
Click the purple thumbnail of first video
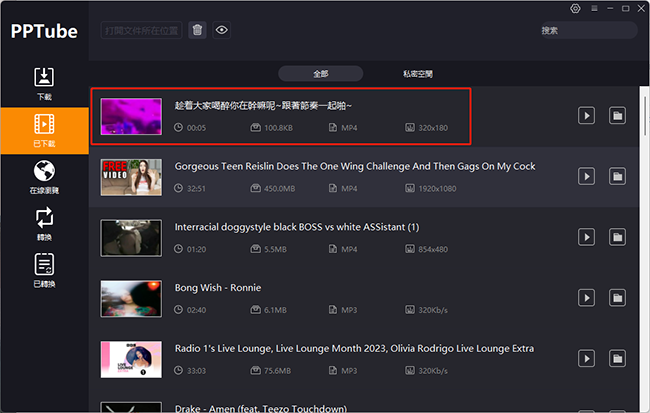coord(131,117)
